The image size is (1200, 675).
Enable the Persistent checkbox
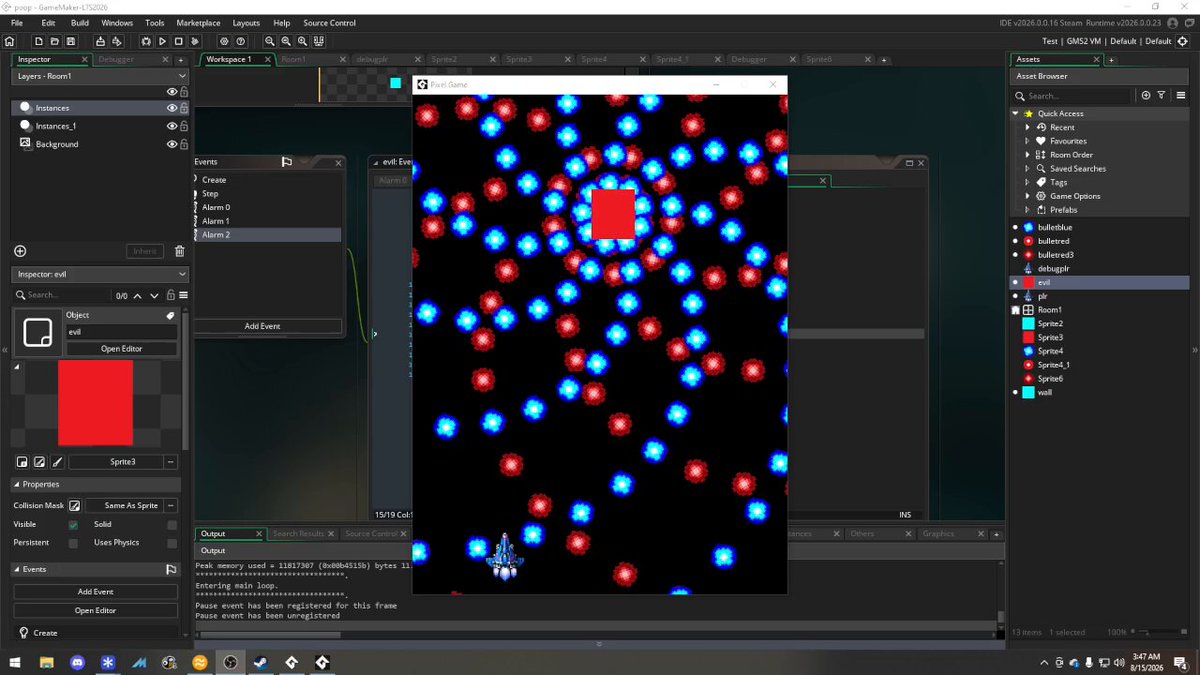click(73, 543)
